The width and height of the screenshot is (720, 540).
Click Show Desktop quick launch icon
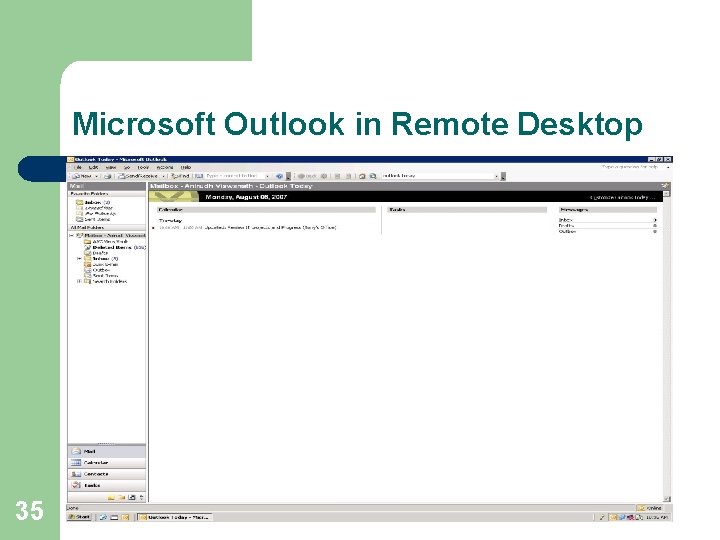click(114, 517)
